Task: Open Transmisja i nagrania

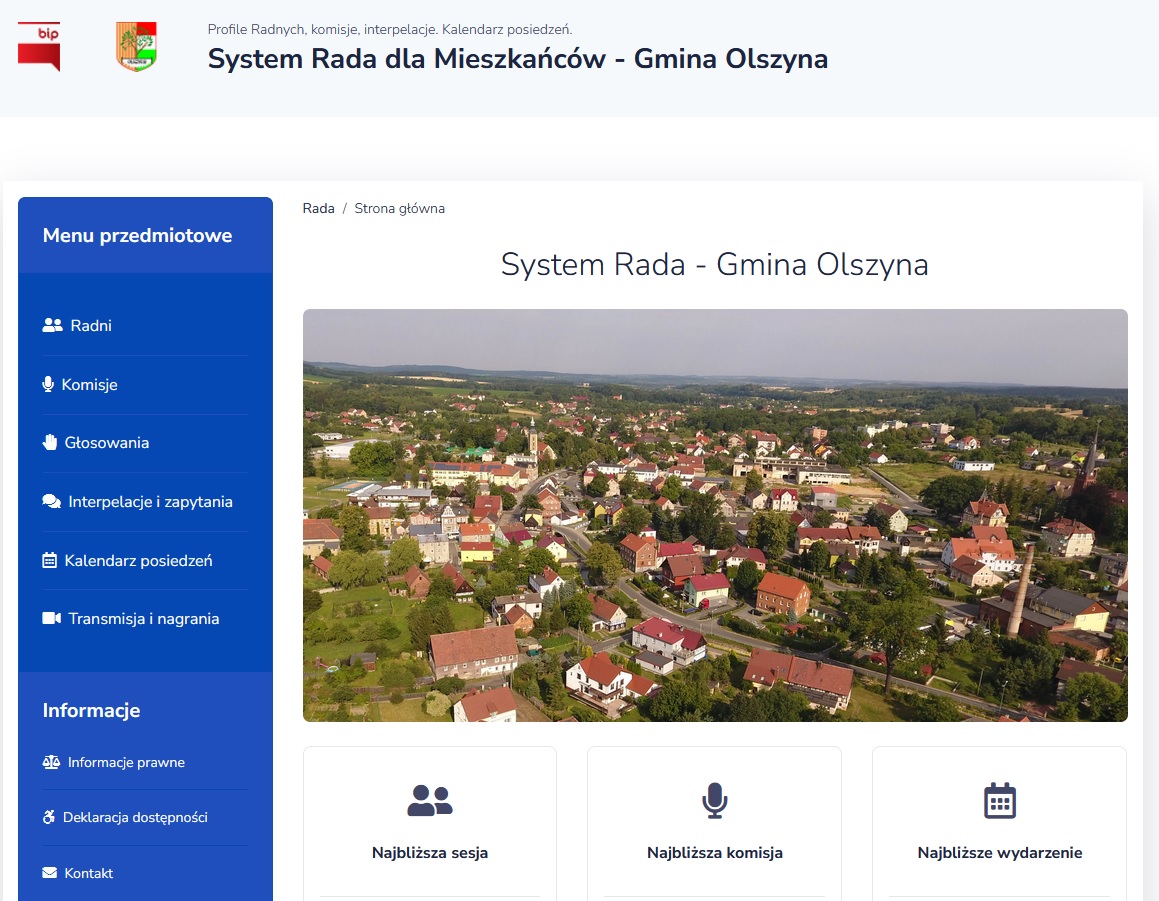Action: (144, 619)
